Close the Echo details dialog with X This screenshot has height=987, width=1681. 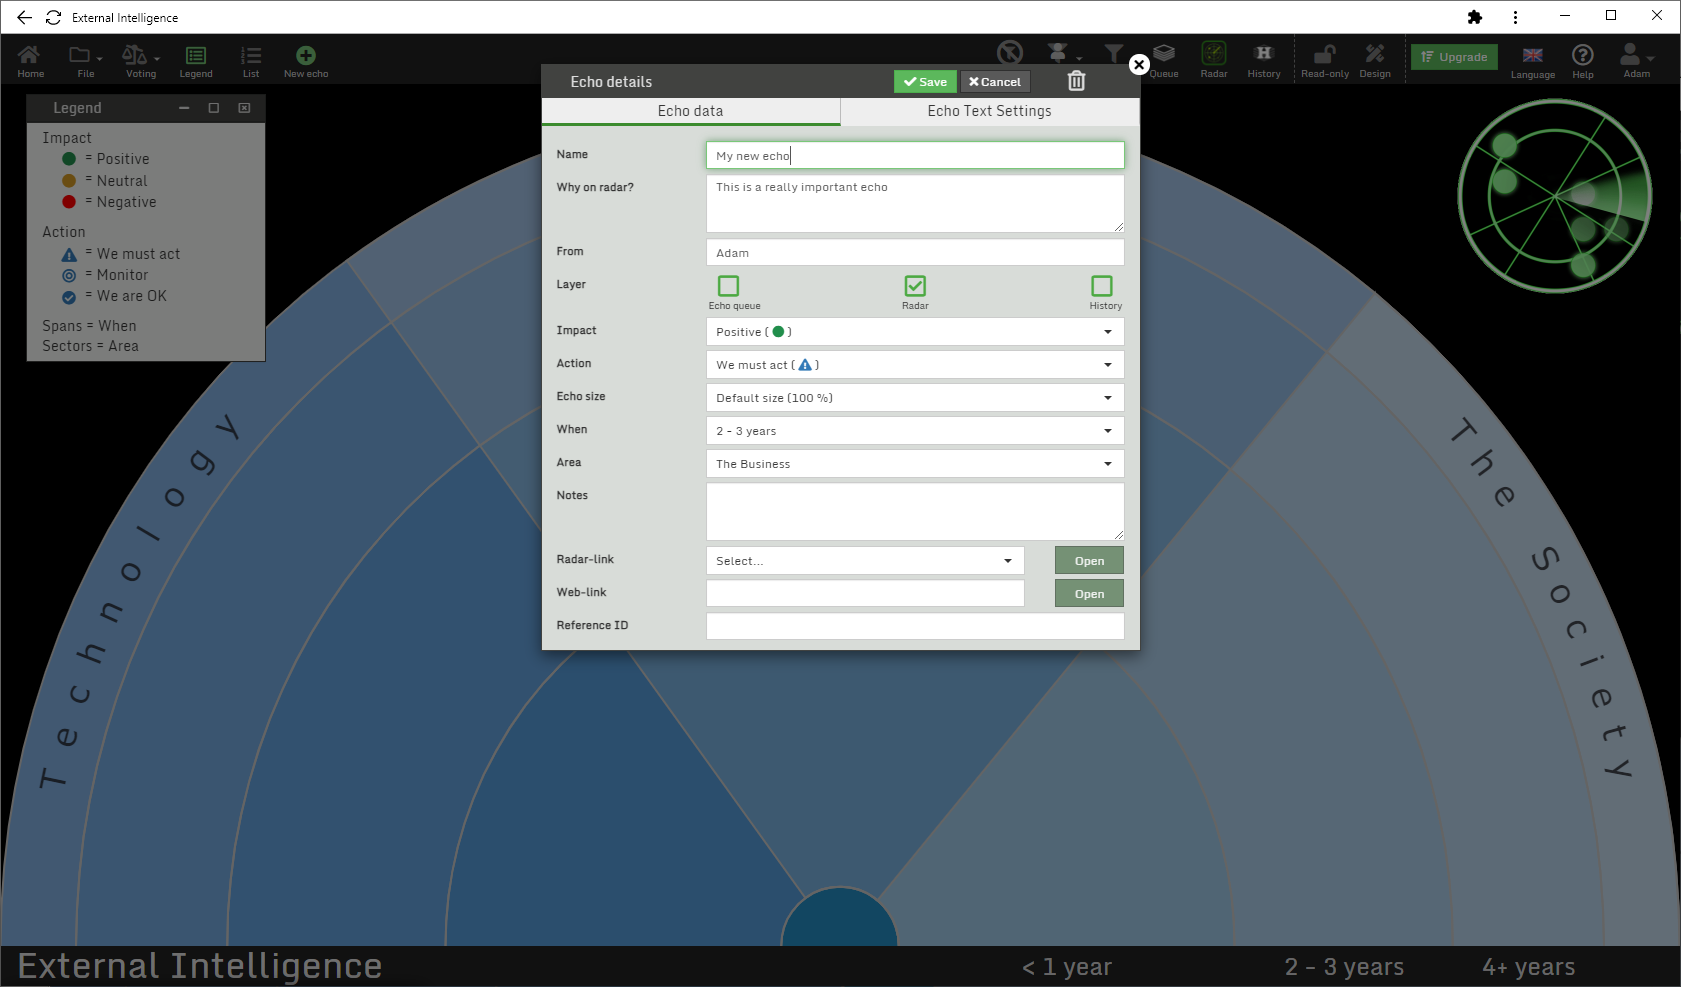pyautogui.click(x=1139, y=65)
